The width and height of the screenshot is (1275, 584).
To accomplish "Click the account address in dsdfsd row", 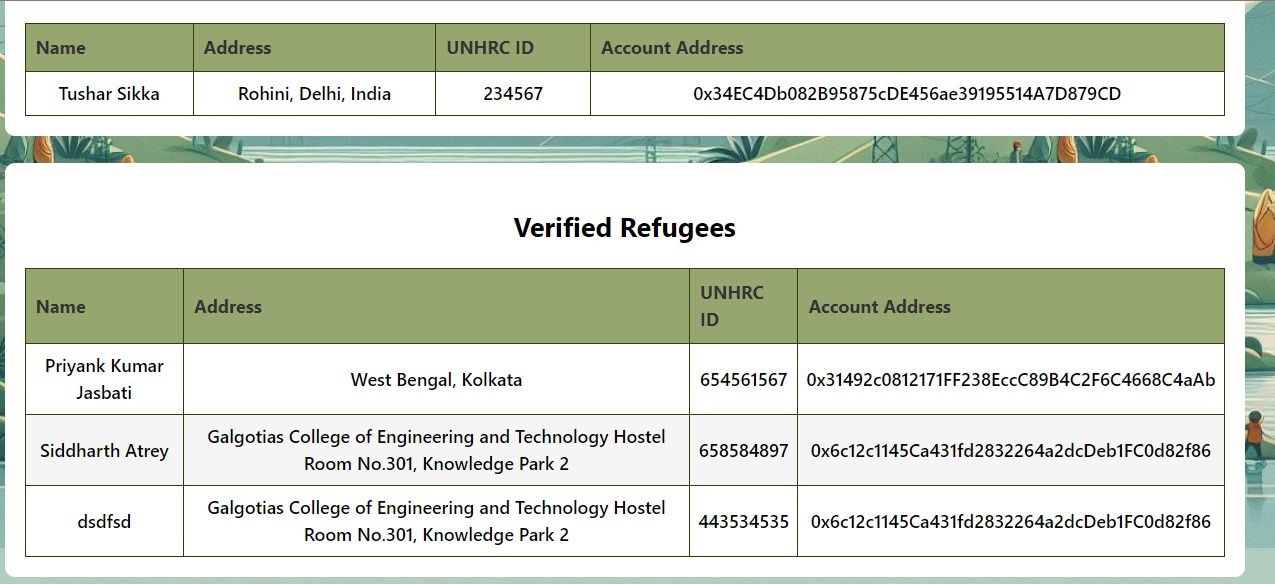I will pos(1011,522).
